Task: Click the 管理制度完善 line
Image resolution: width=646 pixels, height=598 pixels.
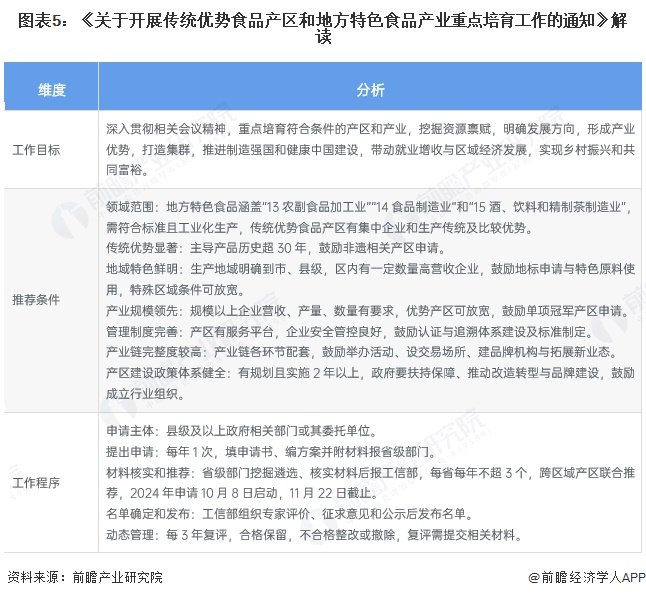Action: [349, 331]
